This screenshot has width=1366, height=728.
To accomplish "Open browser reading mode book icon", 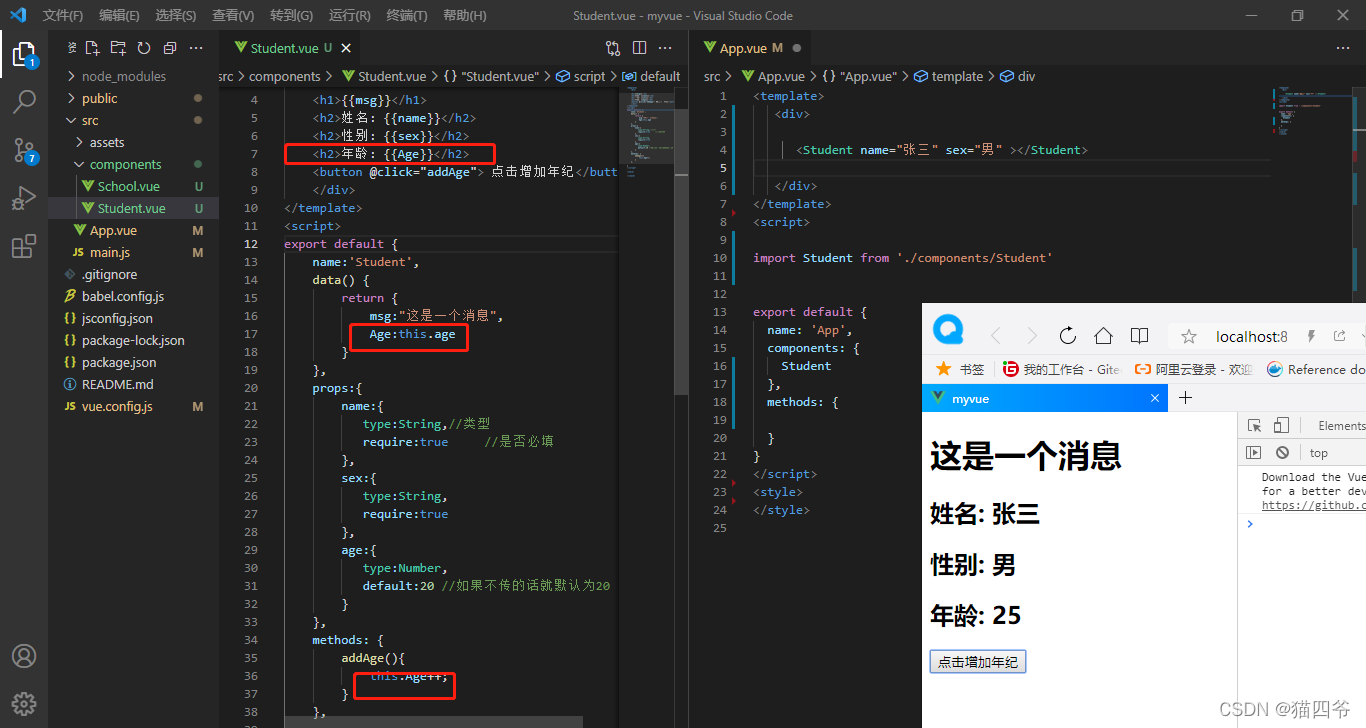I will [x=1139, y=336].
